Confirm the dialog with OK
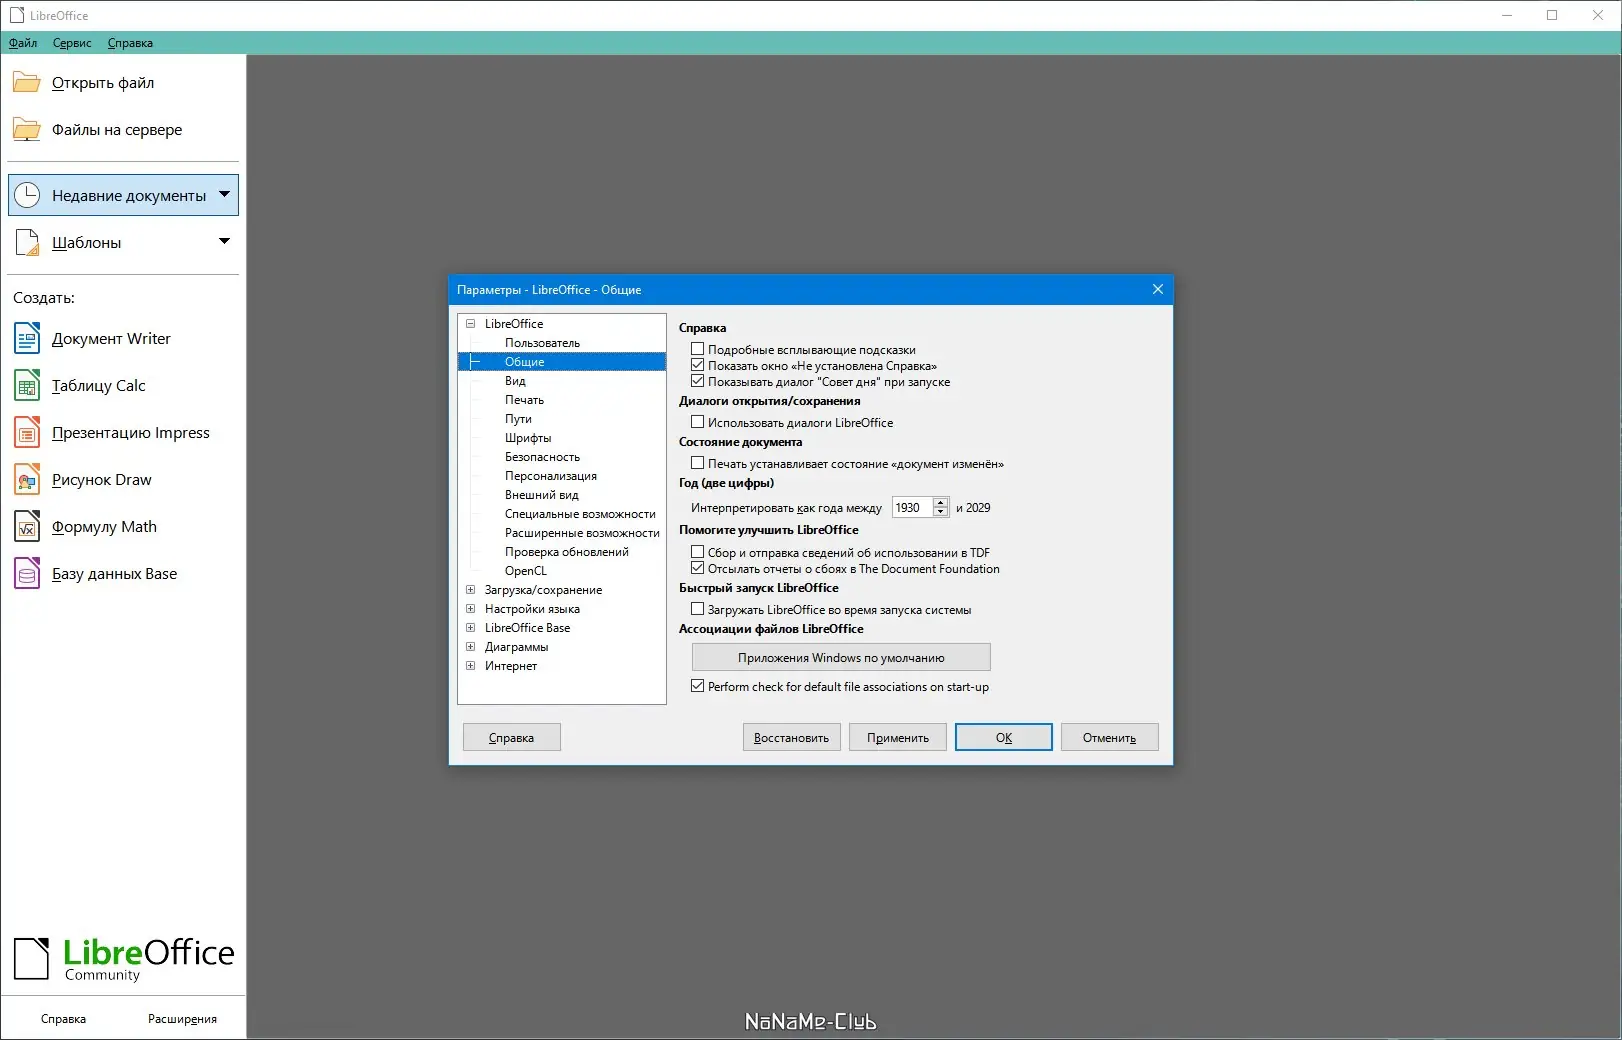The width and height of the screenshot is (1622, 1040). pyautogui.click(x=1004, y=737)
